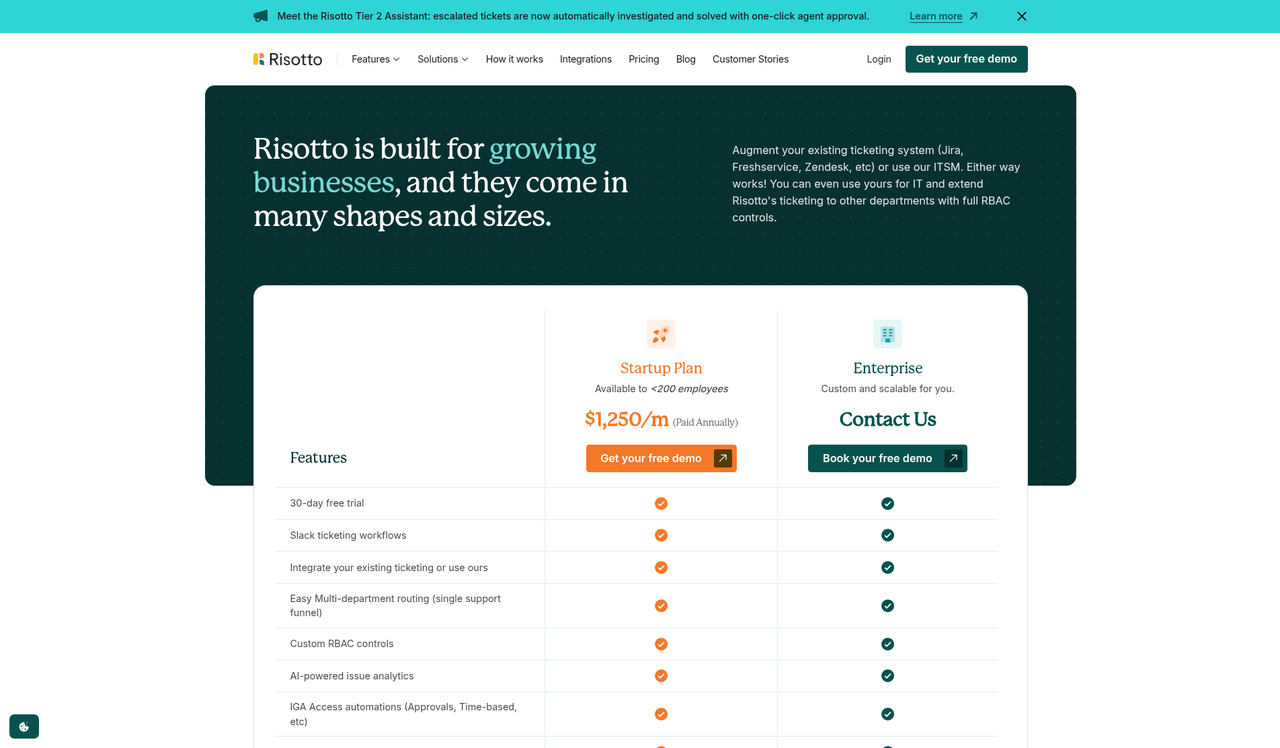Expand the Solutions dropdown menu

[443, 59]
